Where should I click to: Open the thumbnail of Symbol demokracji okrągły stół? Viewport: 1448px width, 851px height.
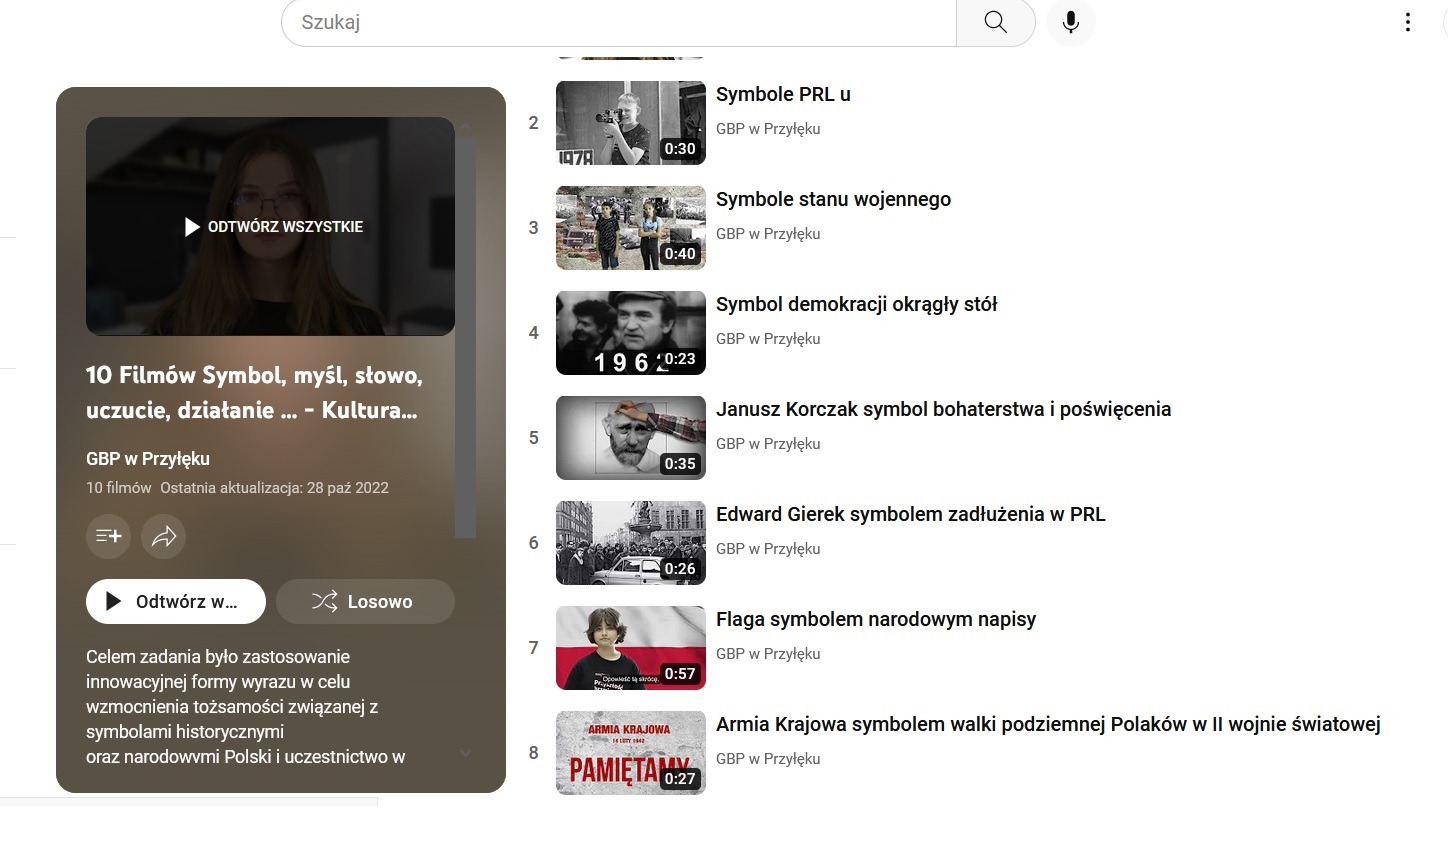tap(631, 333)
